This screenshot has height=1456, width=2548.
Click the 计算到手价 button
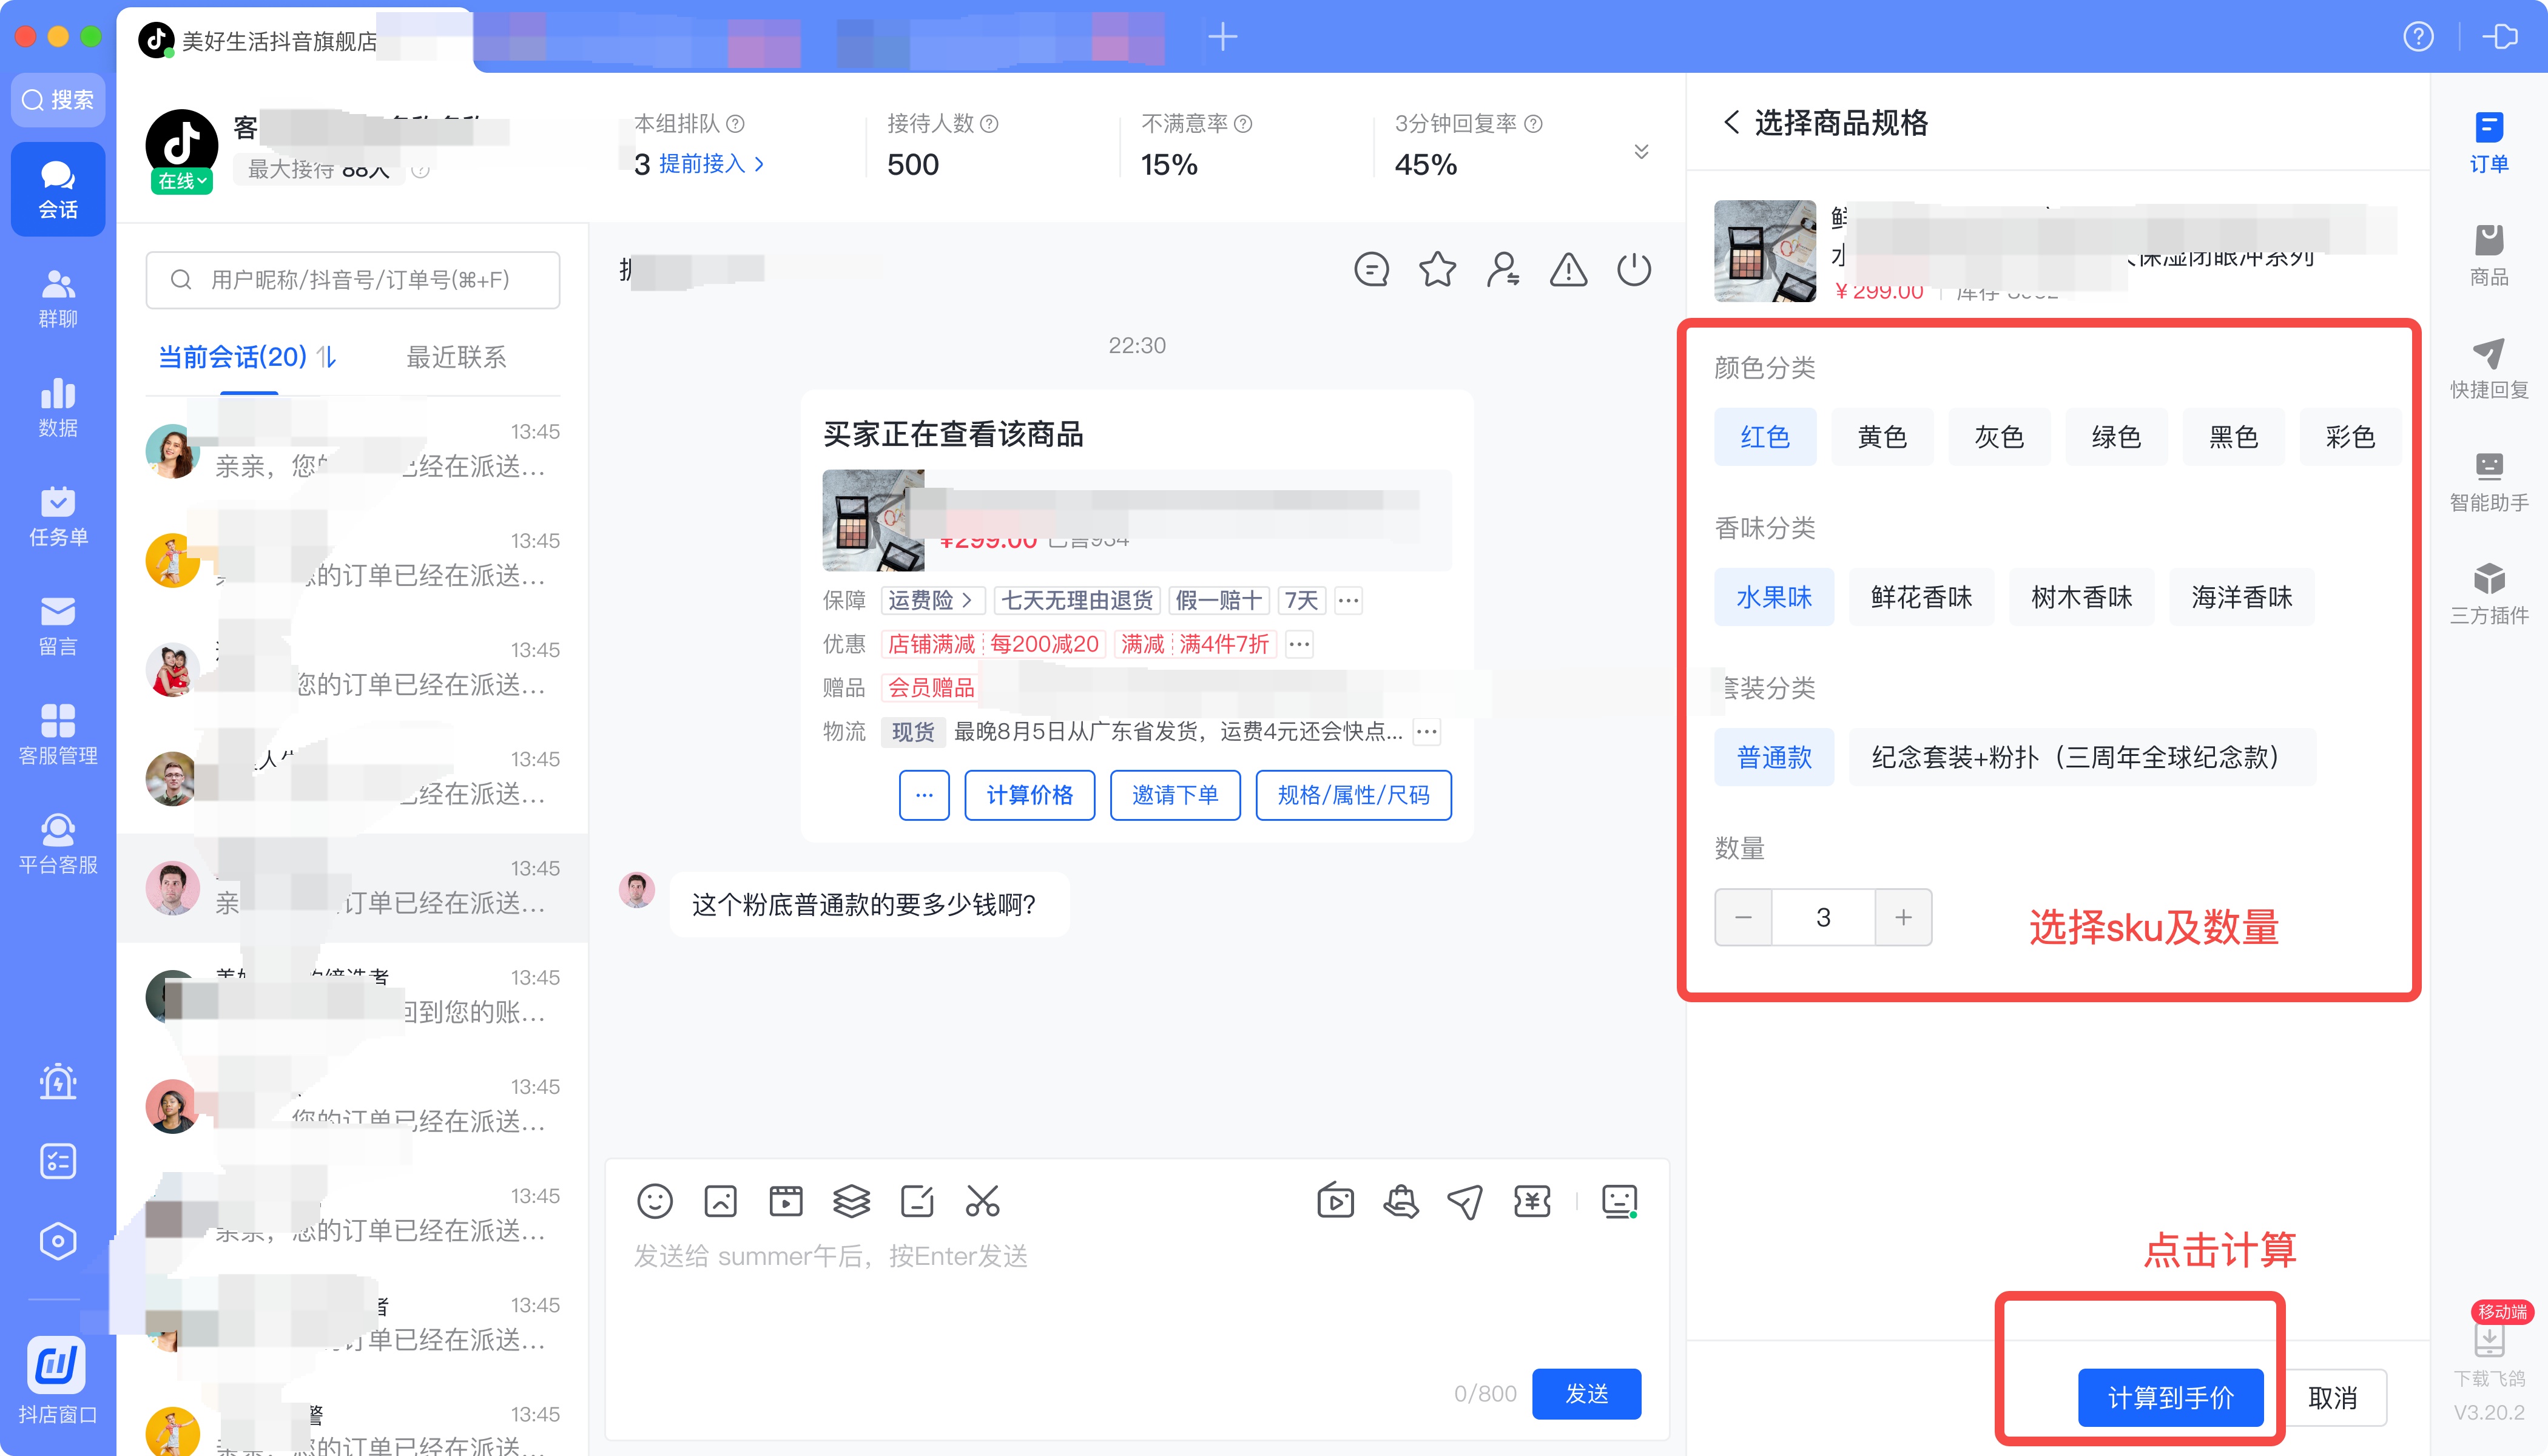pyautogui.click(x=2170, y=1397)
